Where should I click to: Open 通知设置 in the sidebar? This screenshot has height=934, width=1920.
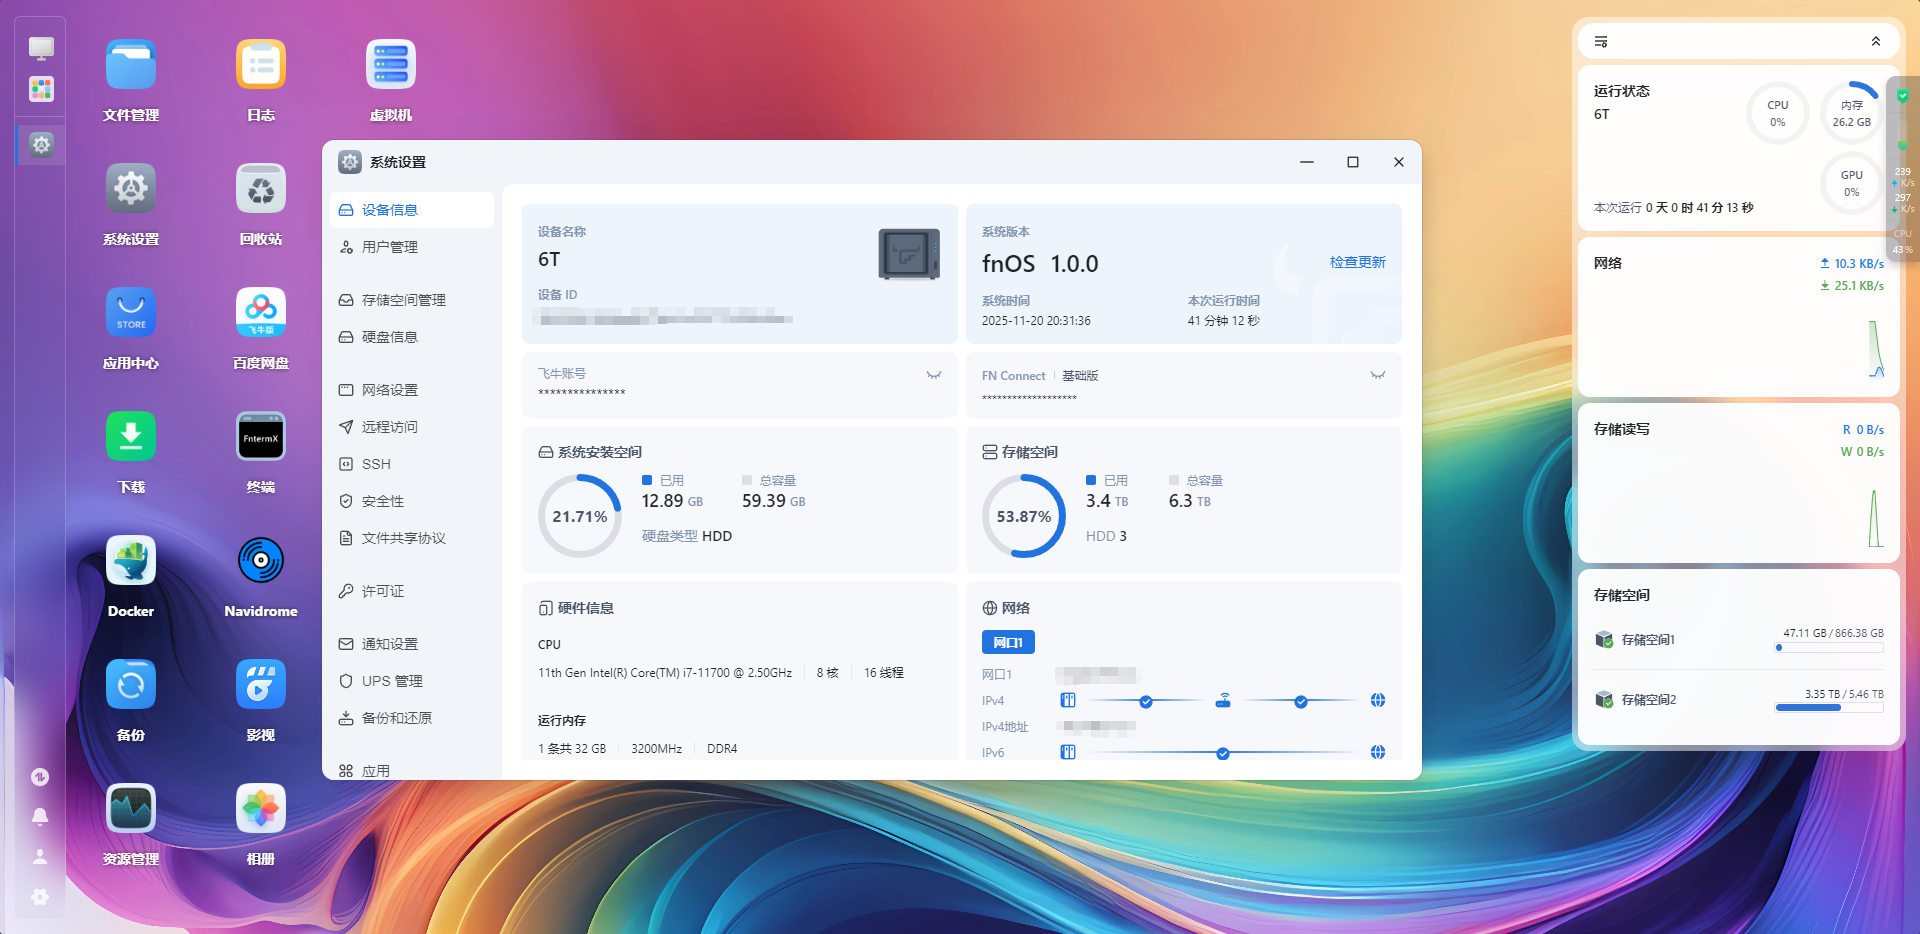412,644
